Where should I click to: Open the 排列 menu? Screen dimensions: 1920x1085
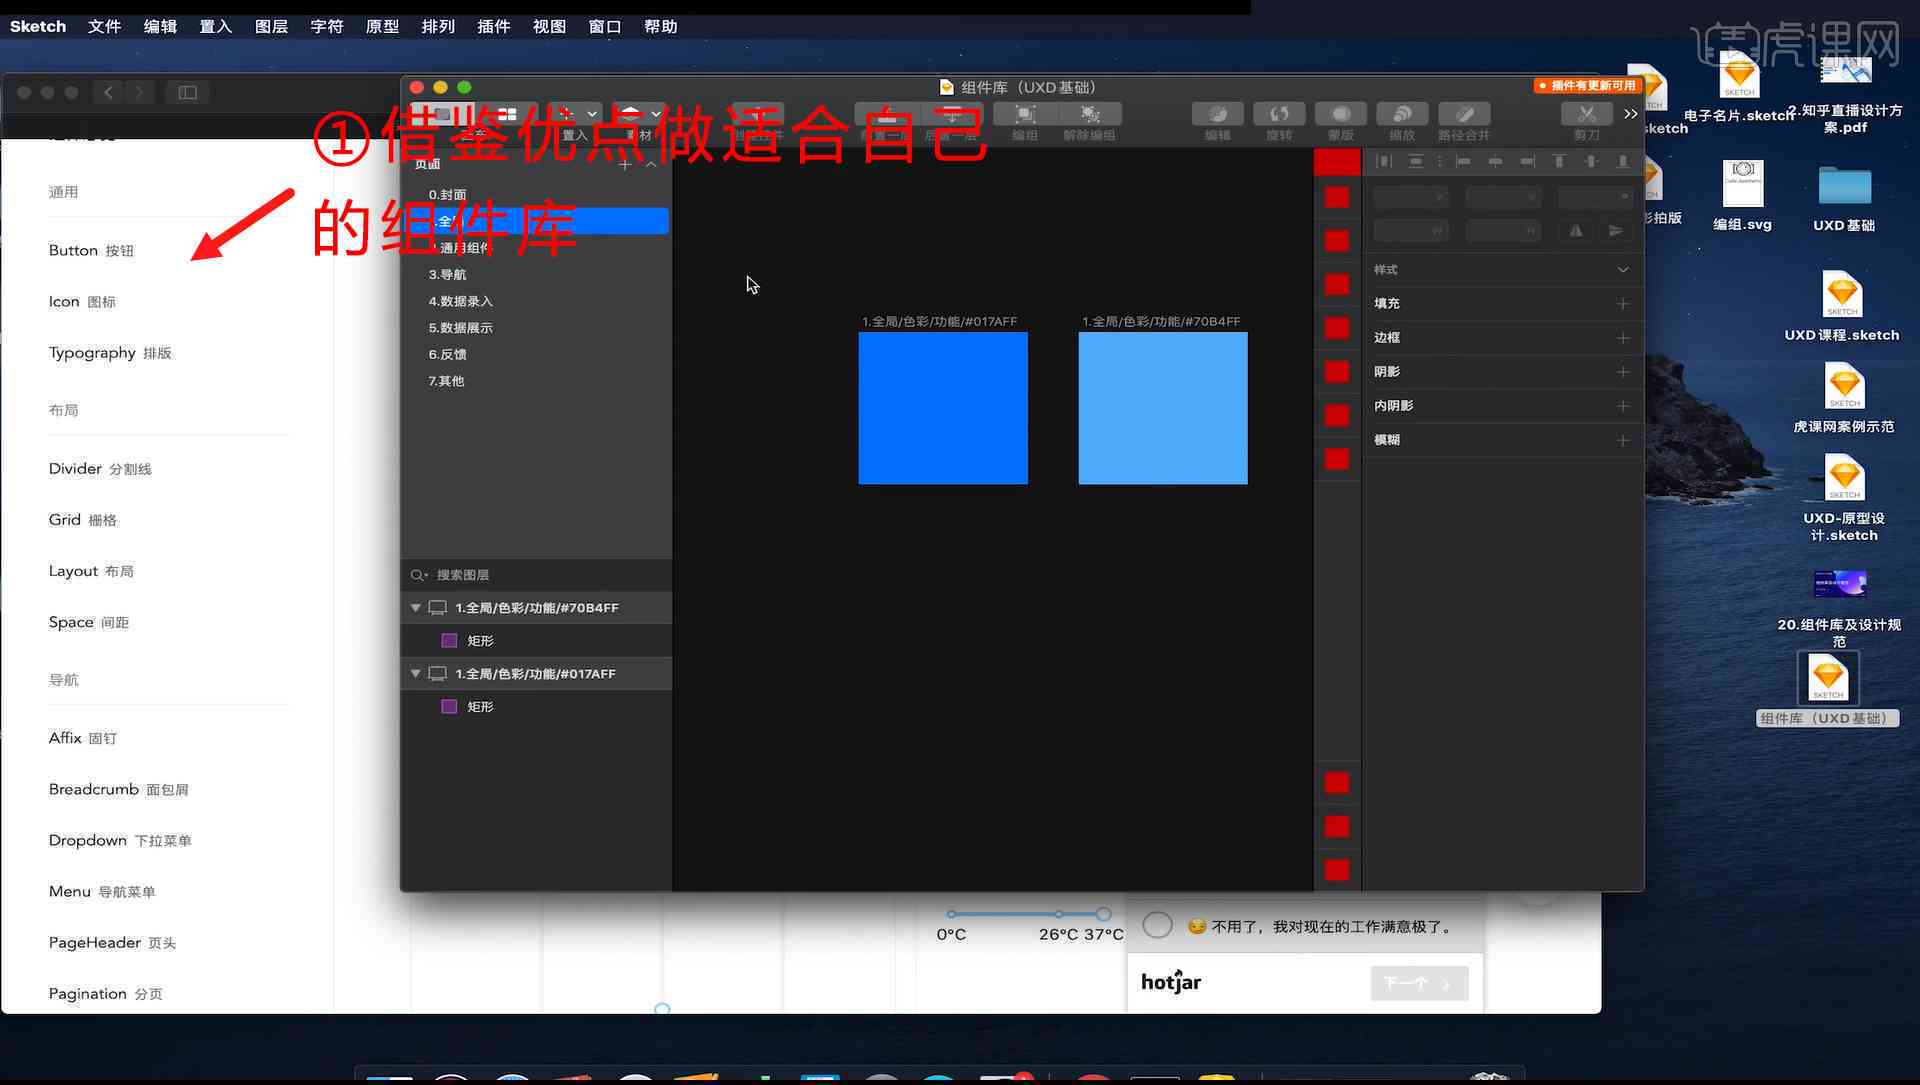(437, 26)
